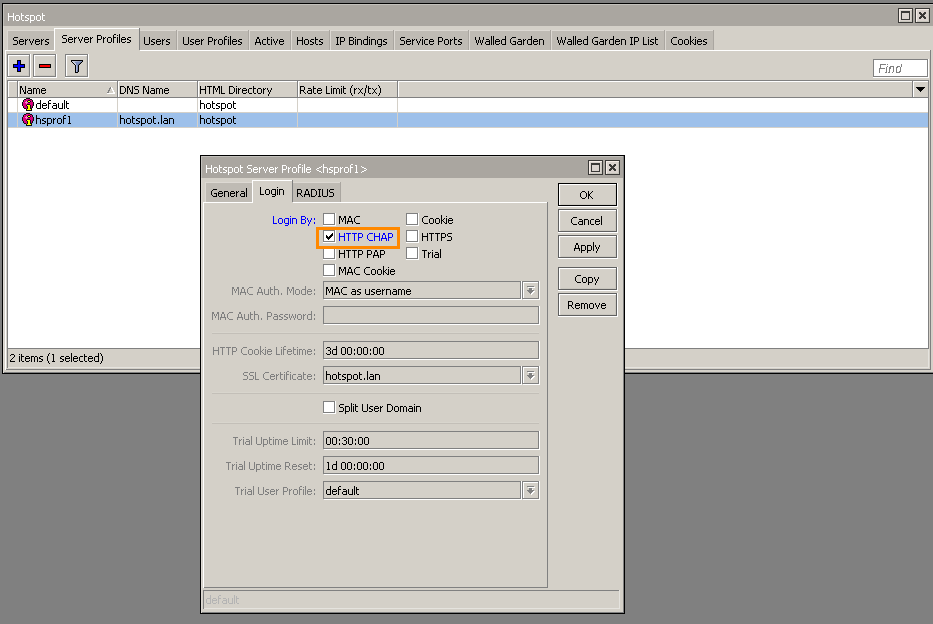The width and height of the screenshot is (933, 624).
Task: Maximize the Hotspot Server Profile dialog
Action: [595, 168]
